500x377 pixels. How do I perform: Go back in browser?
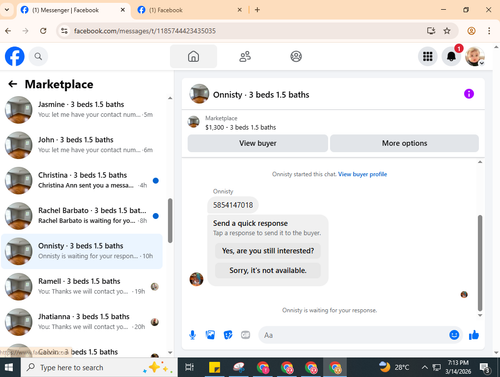pos(8,31)
